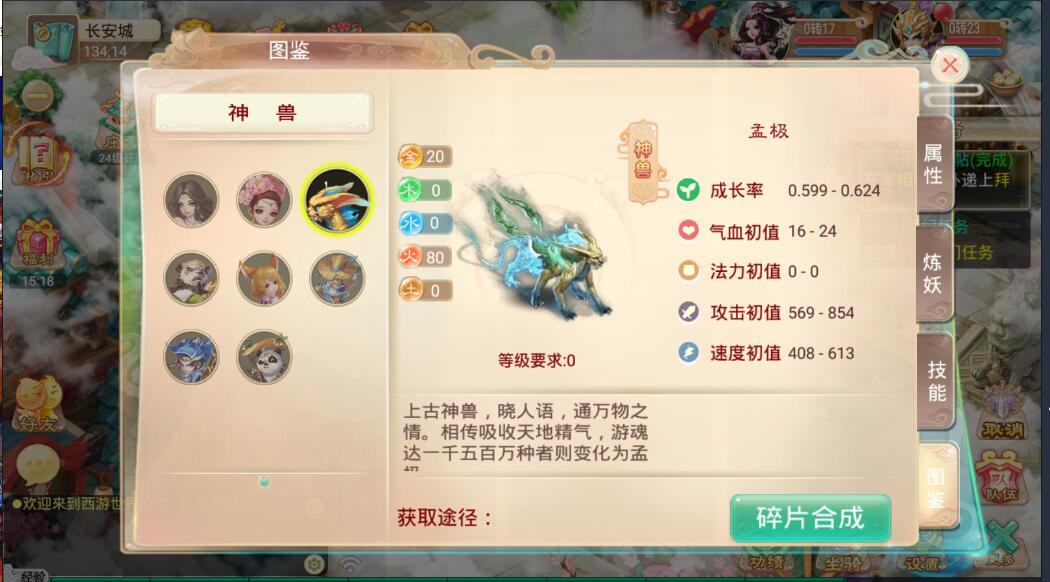Close the 图鉴 panel with red X
The width and height of the screenshot is (1050, 582).
coord(950,66)
